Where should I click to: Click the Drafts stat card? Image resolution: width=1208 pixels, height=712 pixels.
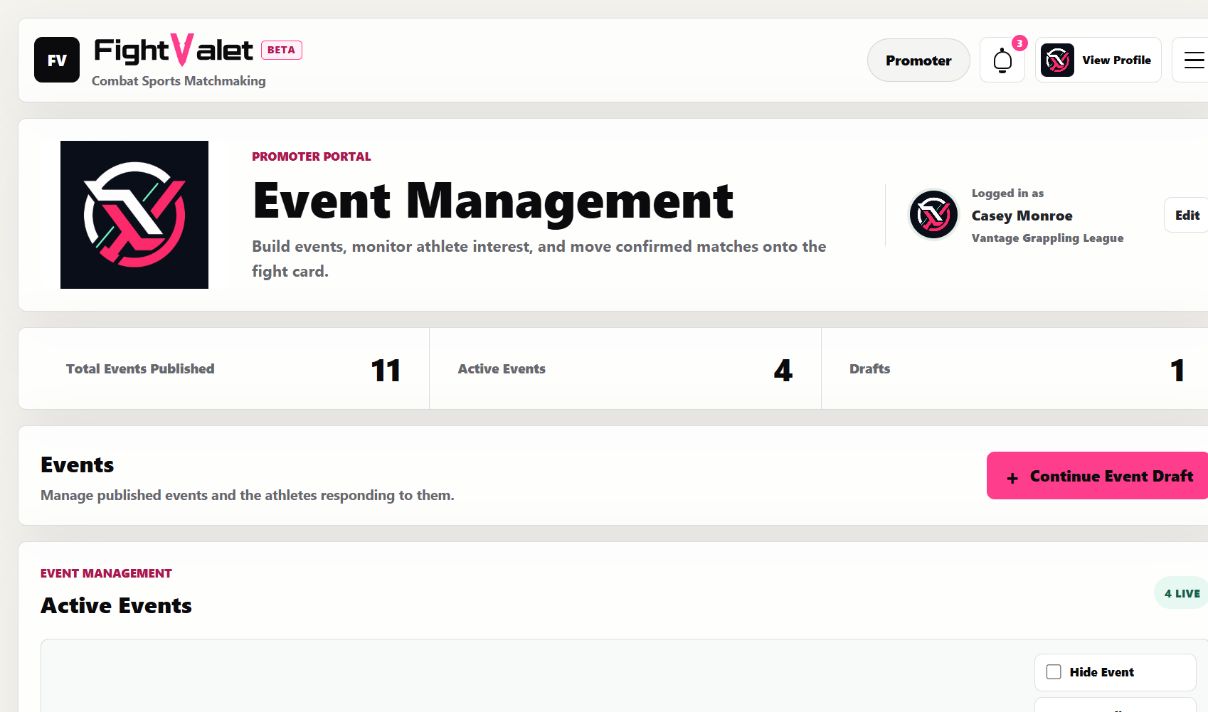coord(1015,369)
